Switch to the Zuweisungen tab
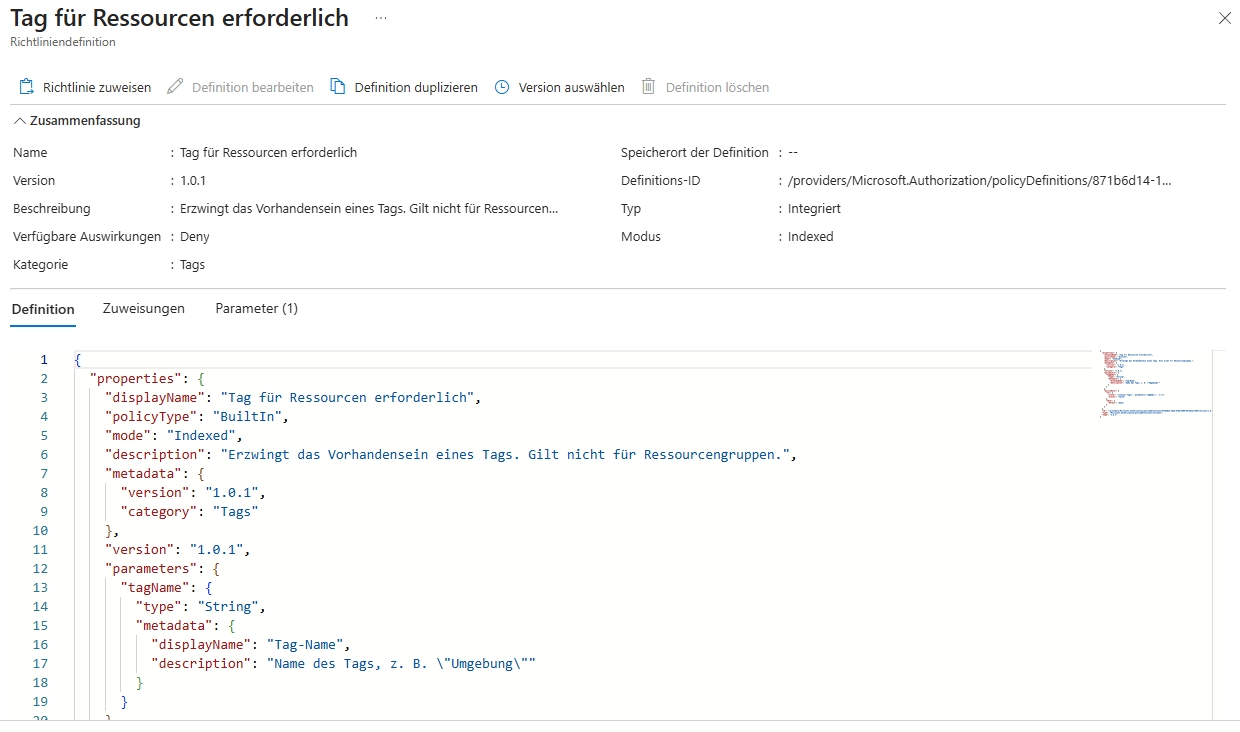1240x732 pixels. click(143, 308)
